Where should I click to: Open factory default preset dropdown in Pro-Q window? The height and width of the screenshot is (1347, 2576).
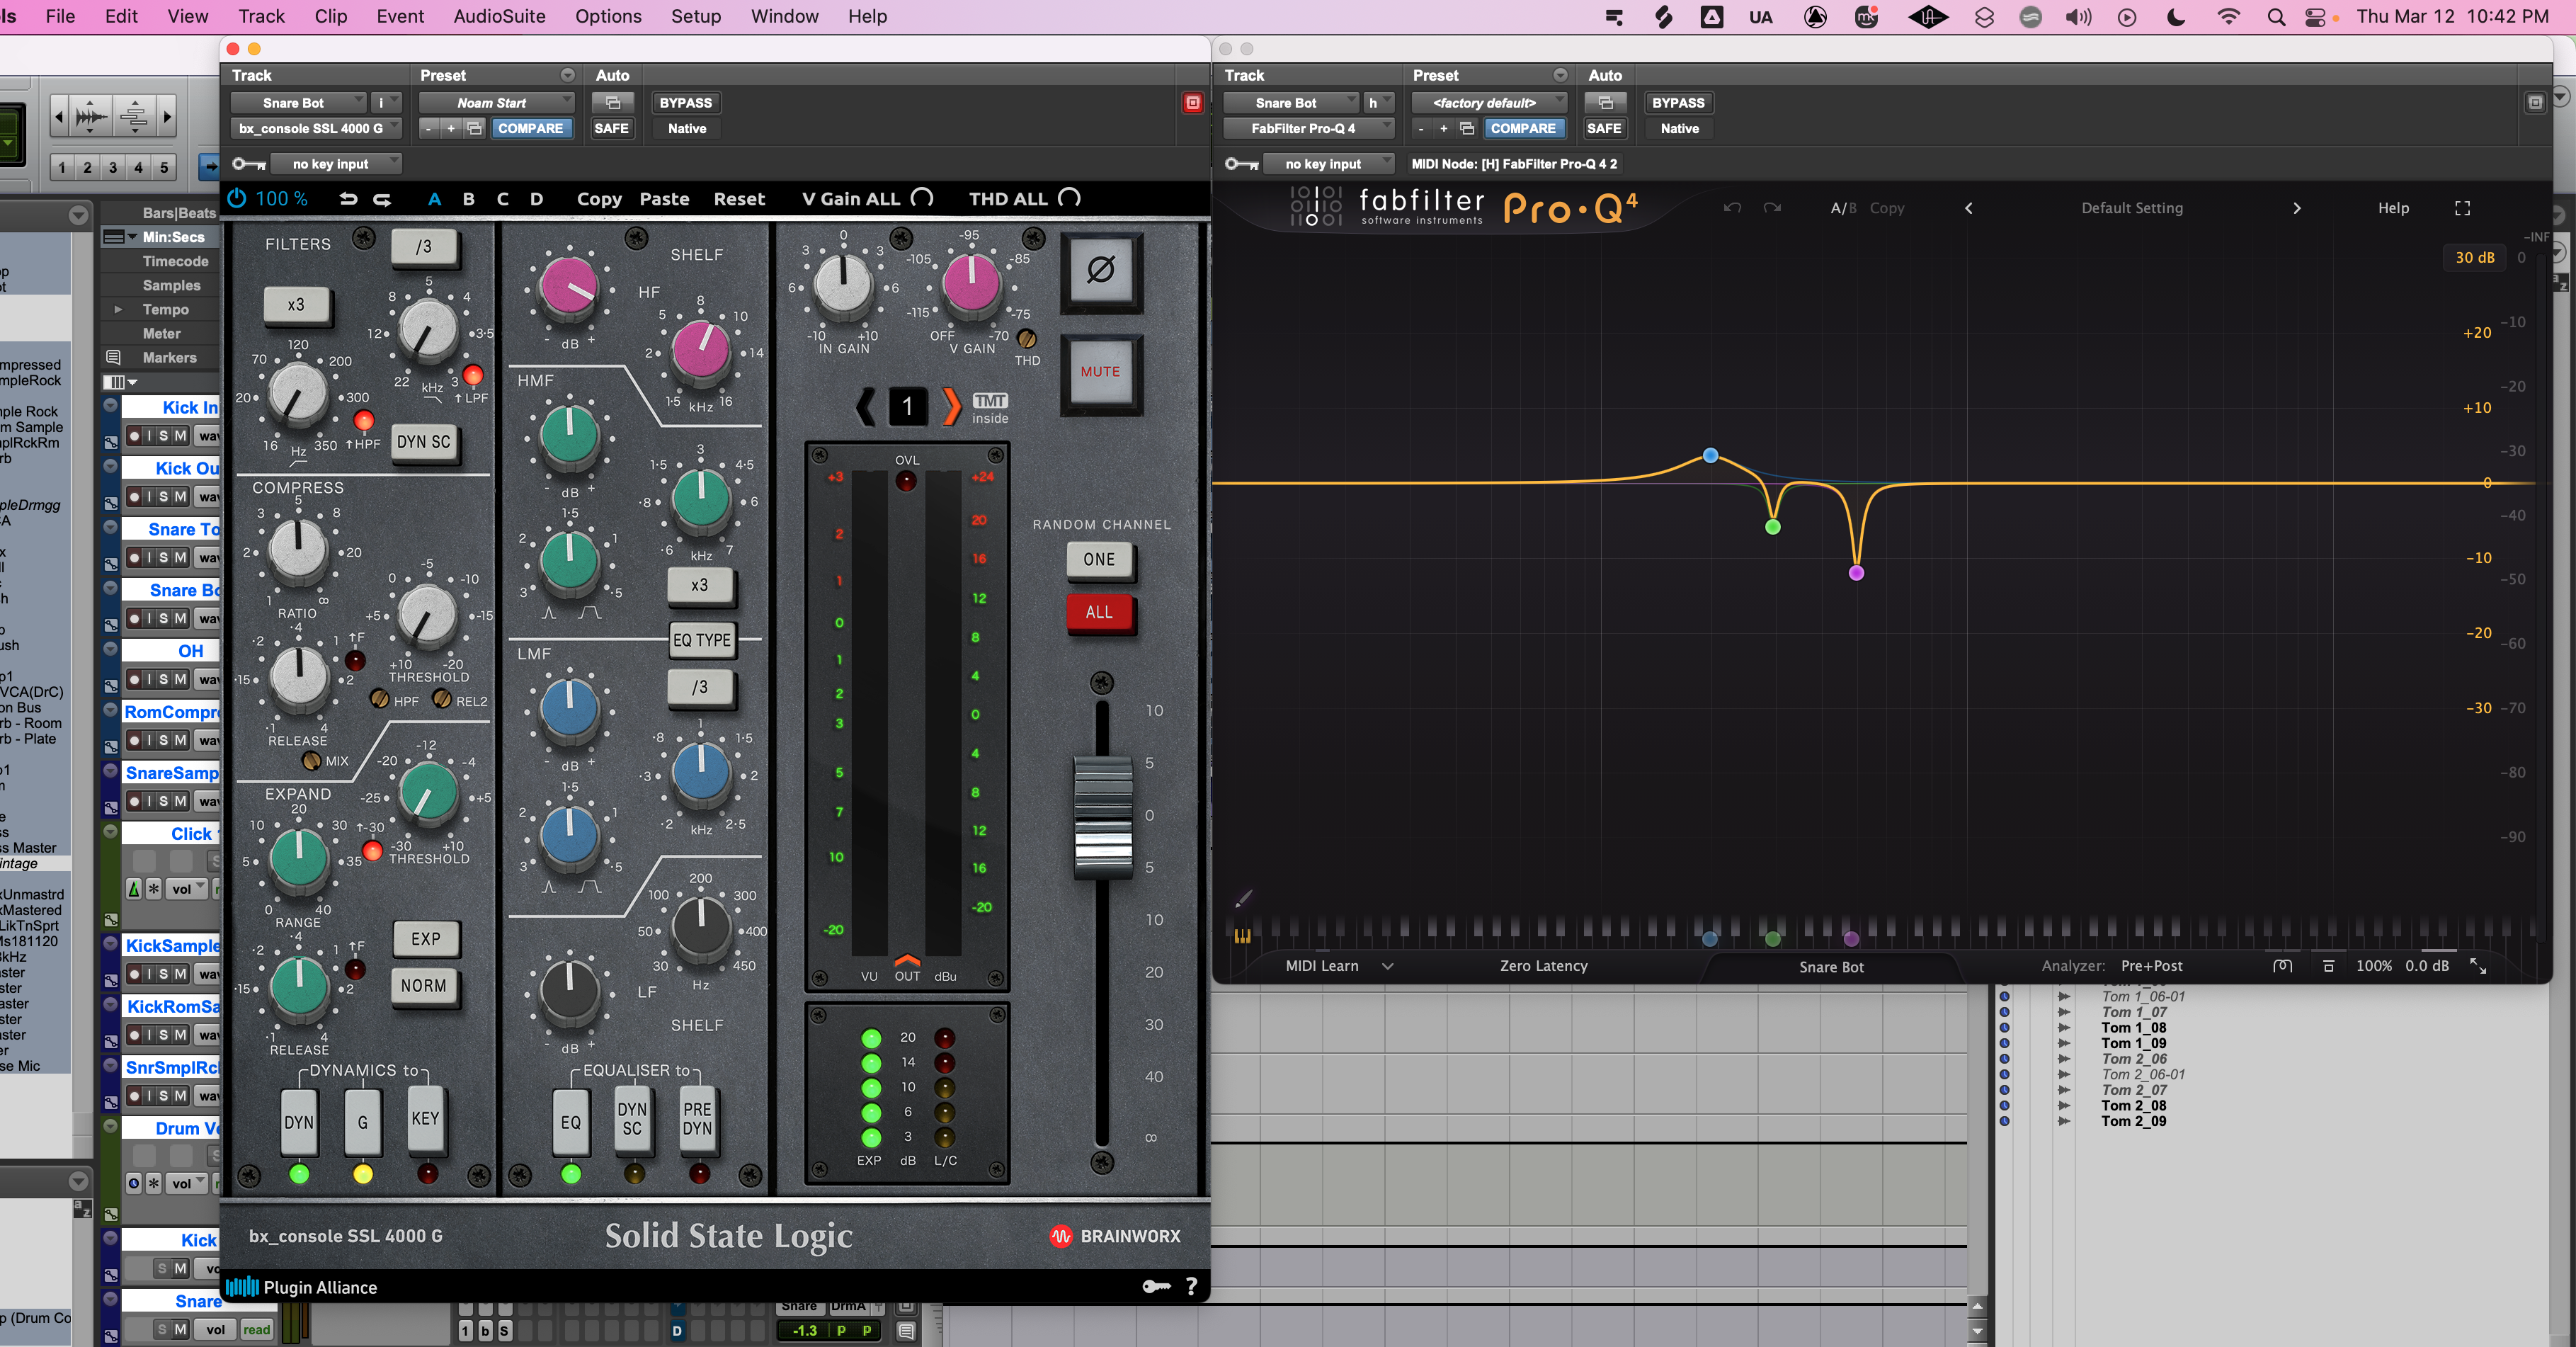coord(1490,103)
